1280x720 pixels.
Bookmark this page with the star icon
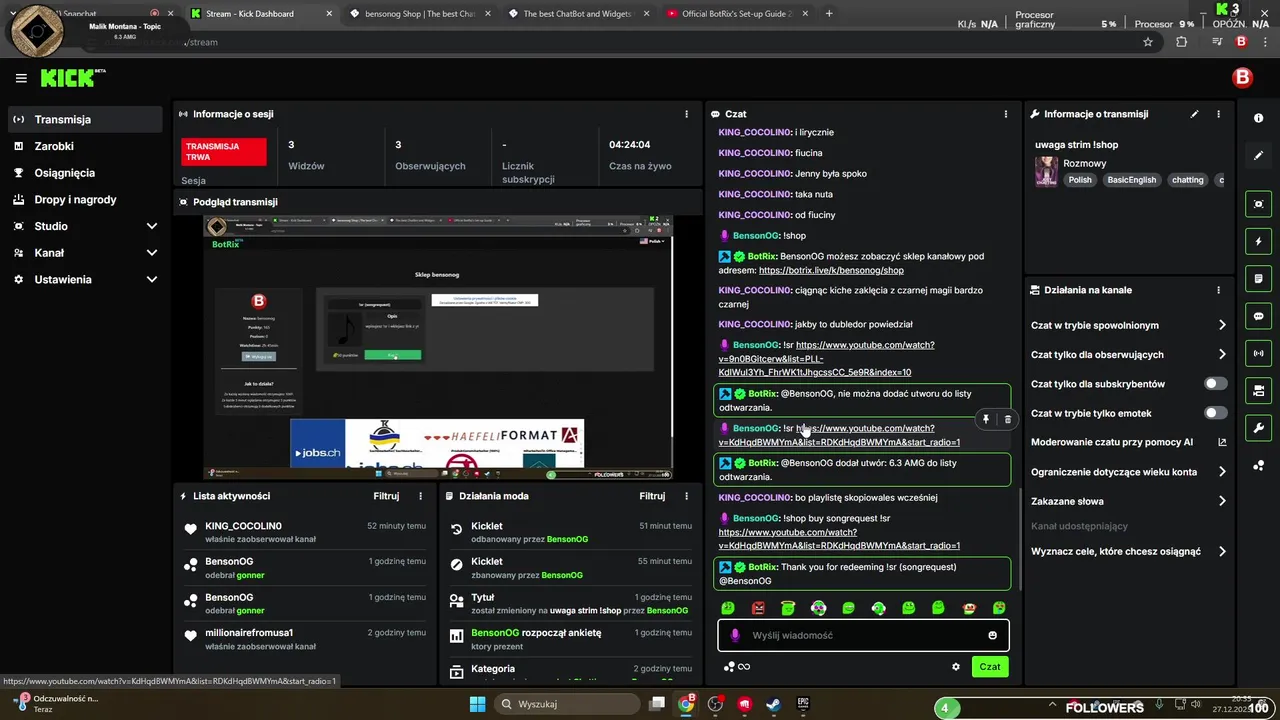pos(1148,42)
